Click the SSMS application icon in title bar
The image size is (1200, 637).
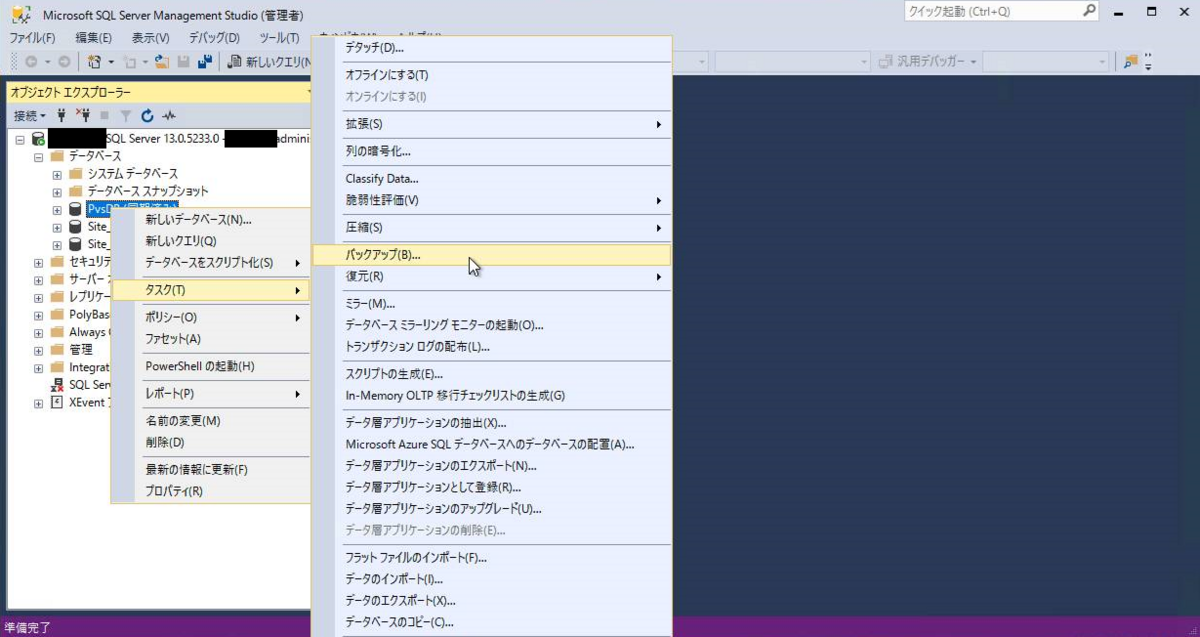coord(20,13)
